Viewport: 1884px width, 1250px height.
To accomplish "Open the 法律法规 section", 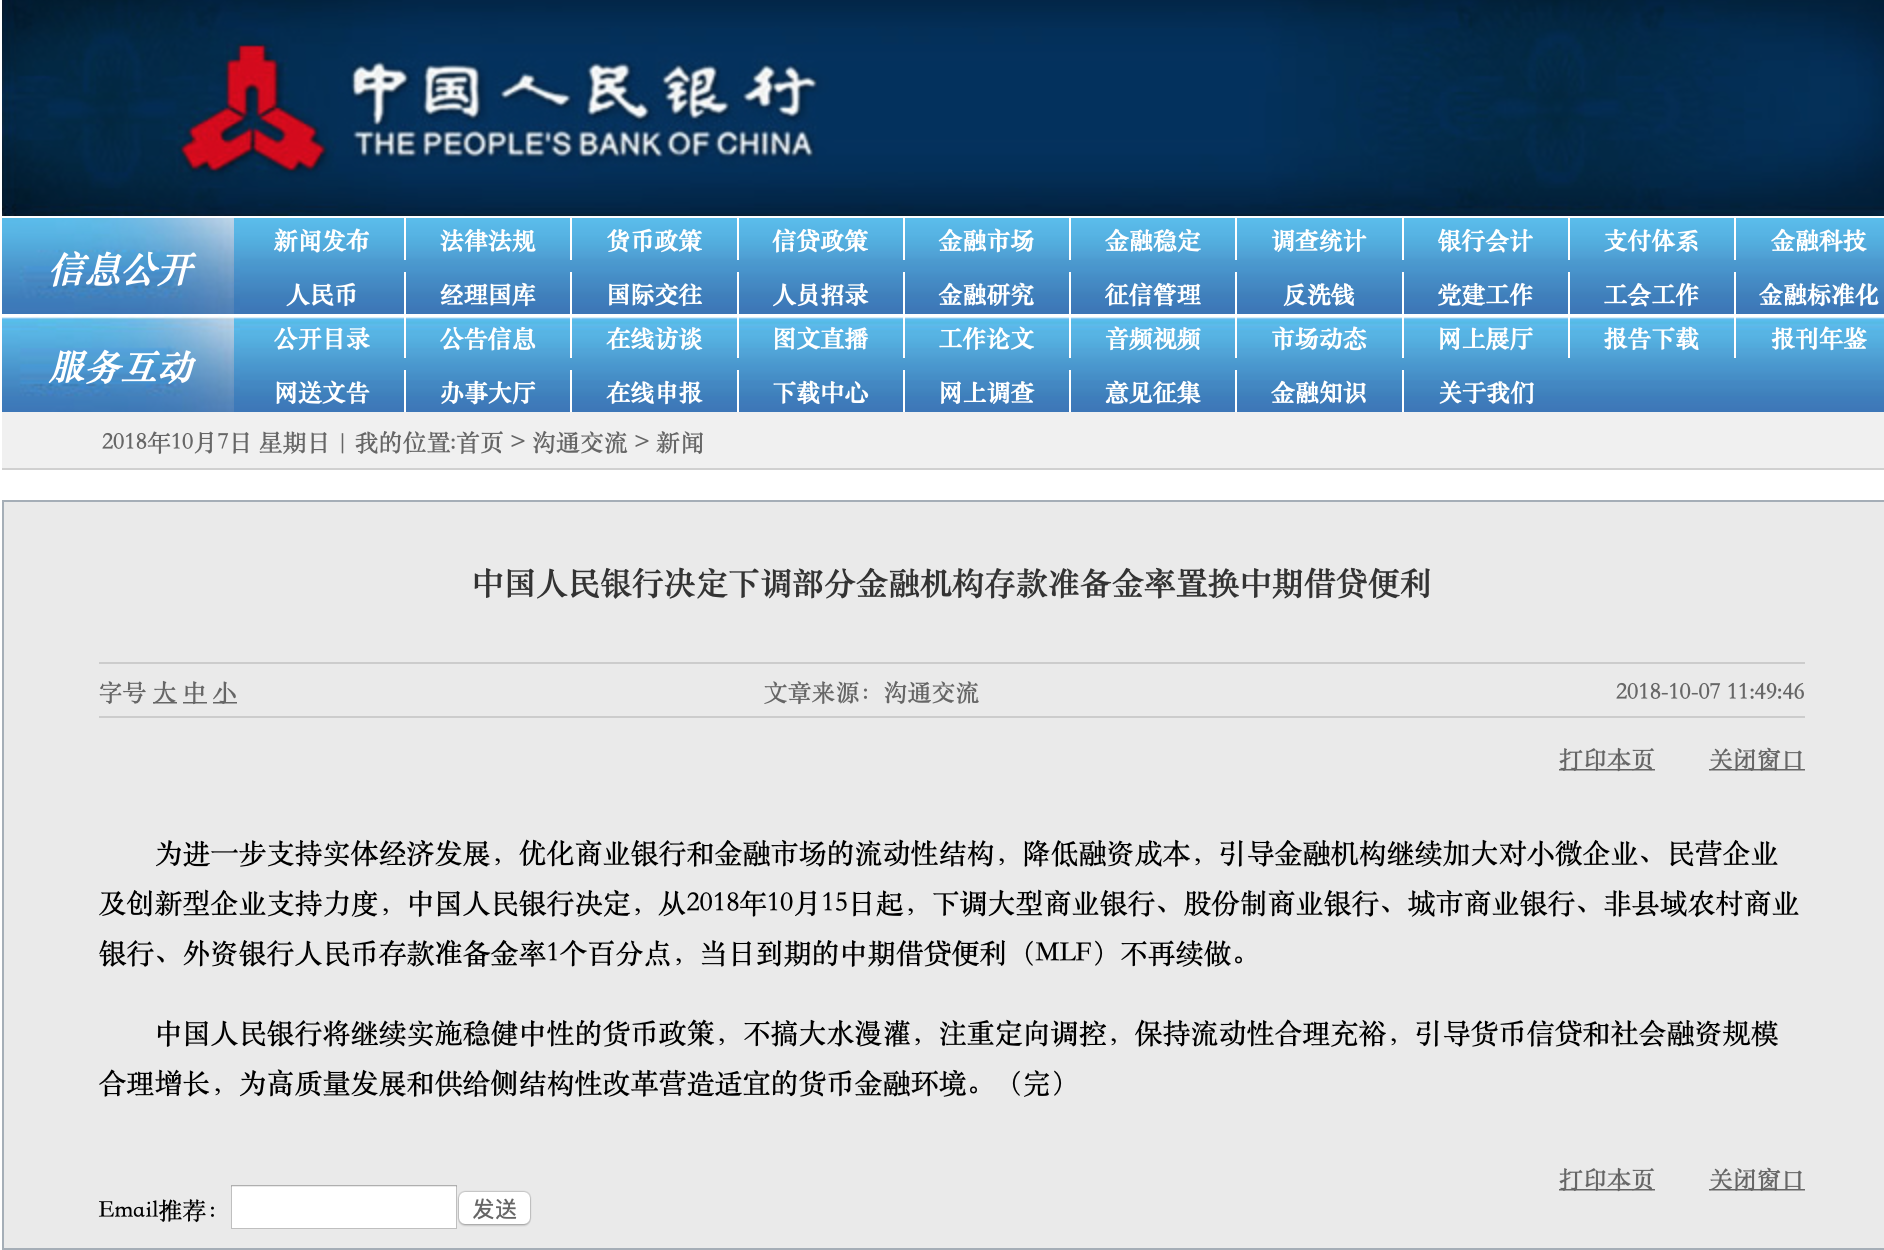I will (487, 241).
